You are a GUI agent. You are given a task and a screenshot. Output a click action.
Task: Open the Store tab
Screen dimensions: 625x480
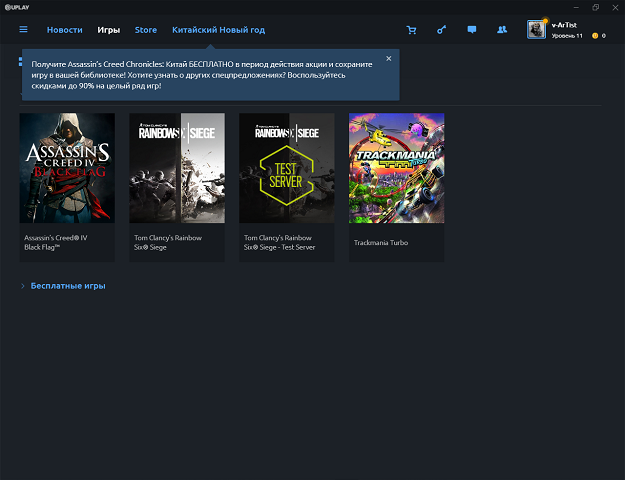tap(146, 30)
